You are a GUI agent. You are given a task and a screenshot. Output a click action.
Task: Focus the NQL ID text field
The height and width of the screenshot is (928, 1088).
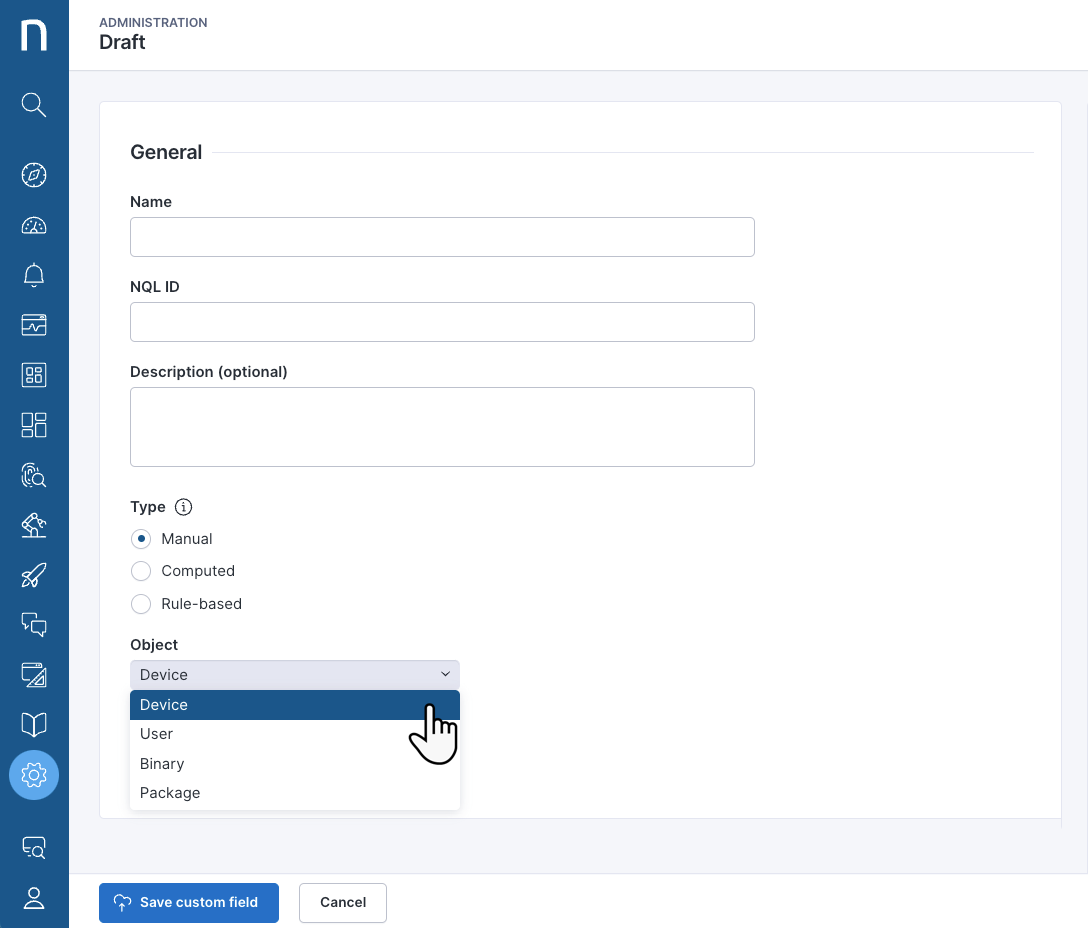(x=442, y=322)
